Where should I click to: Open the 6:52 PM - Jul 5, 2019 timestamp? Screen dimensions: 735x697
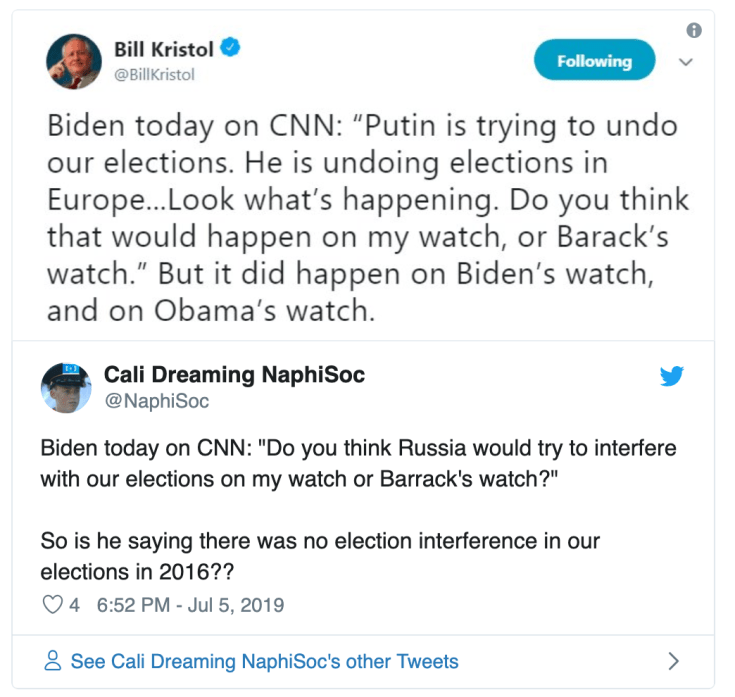click(190, 605)
